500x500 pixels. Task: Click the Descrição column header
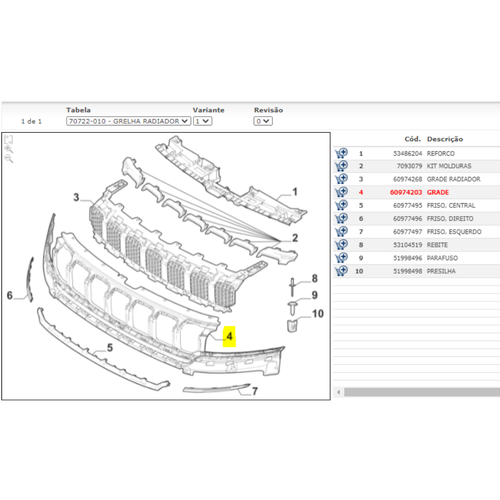pos(445,139)
